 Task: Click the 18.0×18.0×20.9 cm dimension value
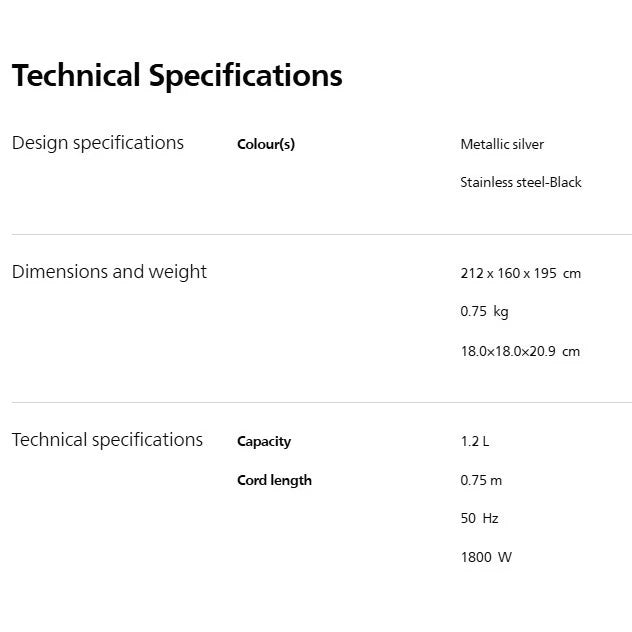click(519, 352)
